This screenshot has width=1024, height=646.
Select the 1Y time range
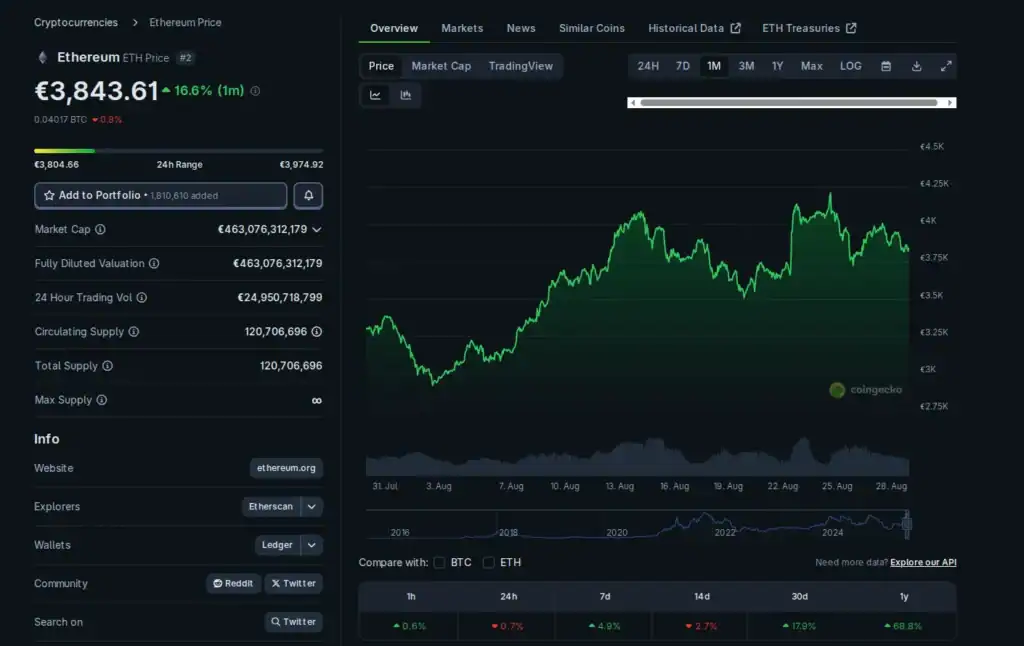tap(777, 66)
